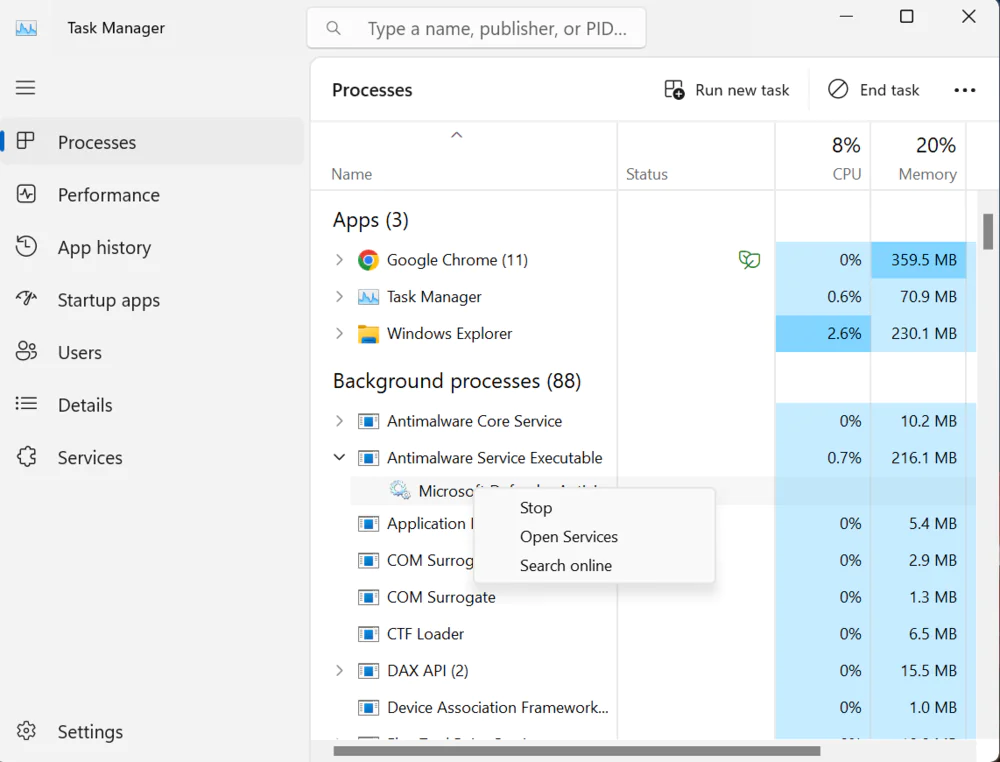Expand the Task Manager process group

[339, 297]
